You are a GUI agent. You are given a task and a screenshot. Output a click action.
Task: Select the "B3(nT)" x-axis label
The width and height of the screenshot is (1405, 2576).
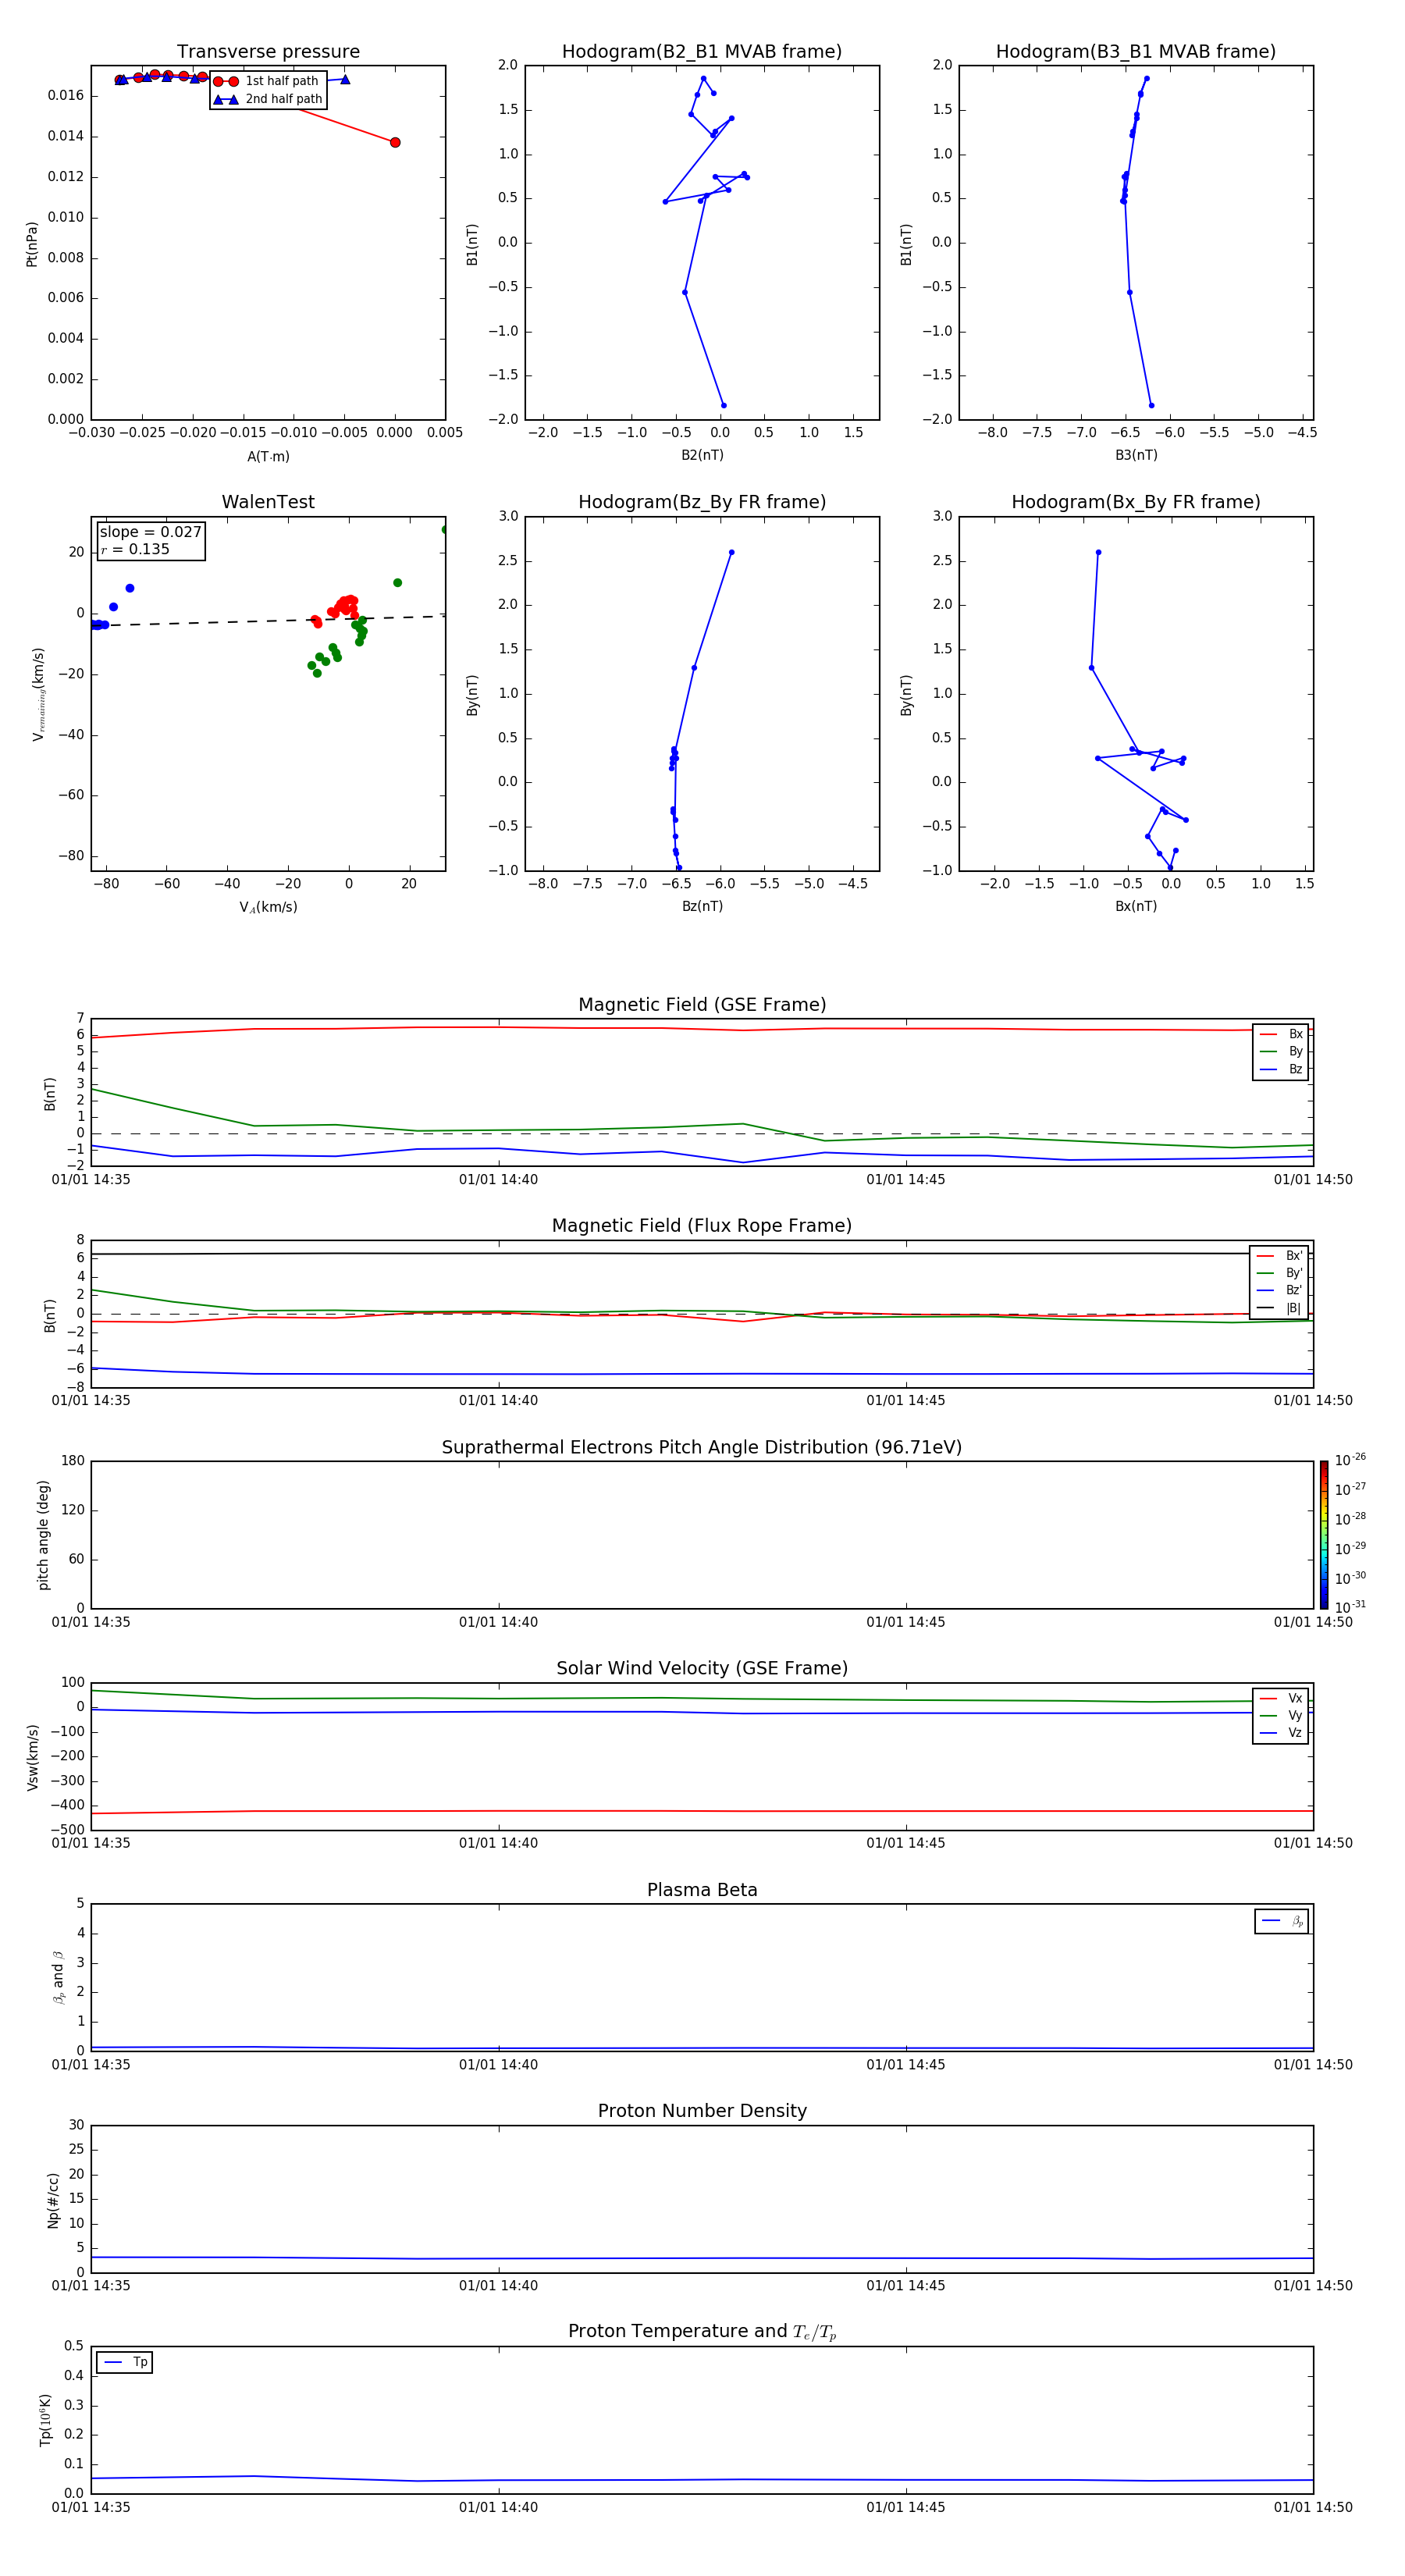tap(1136, 455)
